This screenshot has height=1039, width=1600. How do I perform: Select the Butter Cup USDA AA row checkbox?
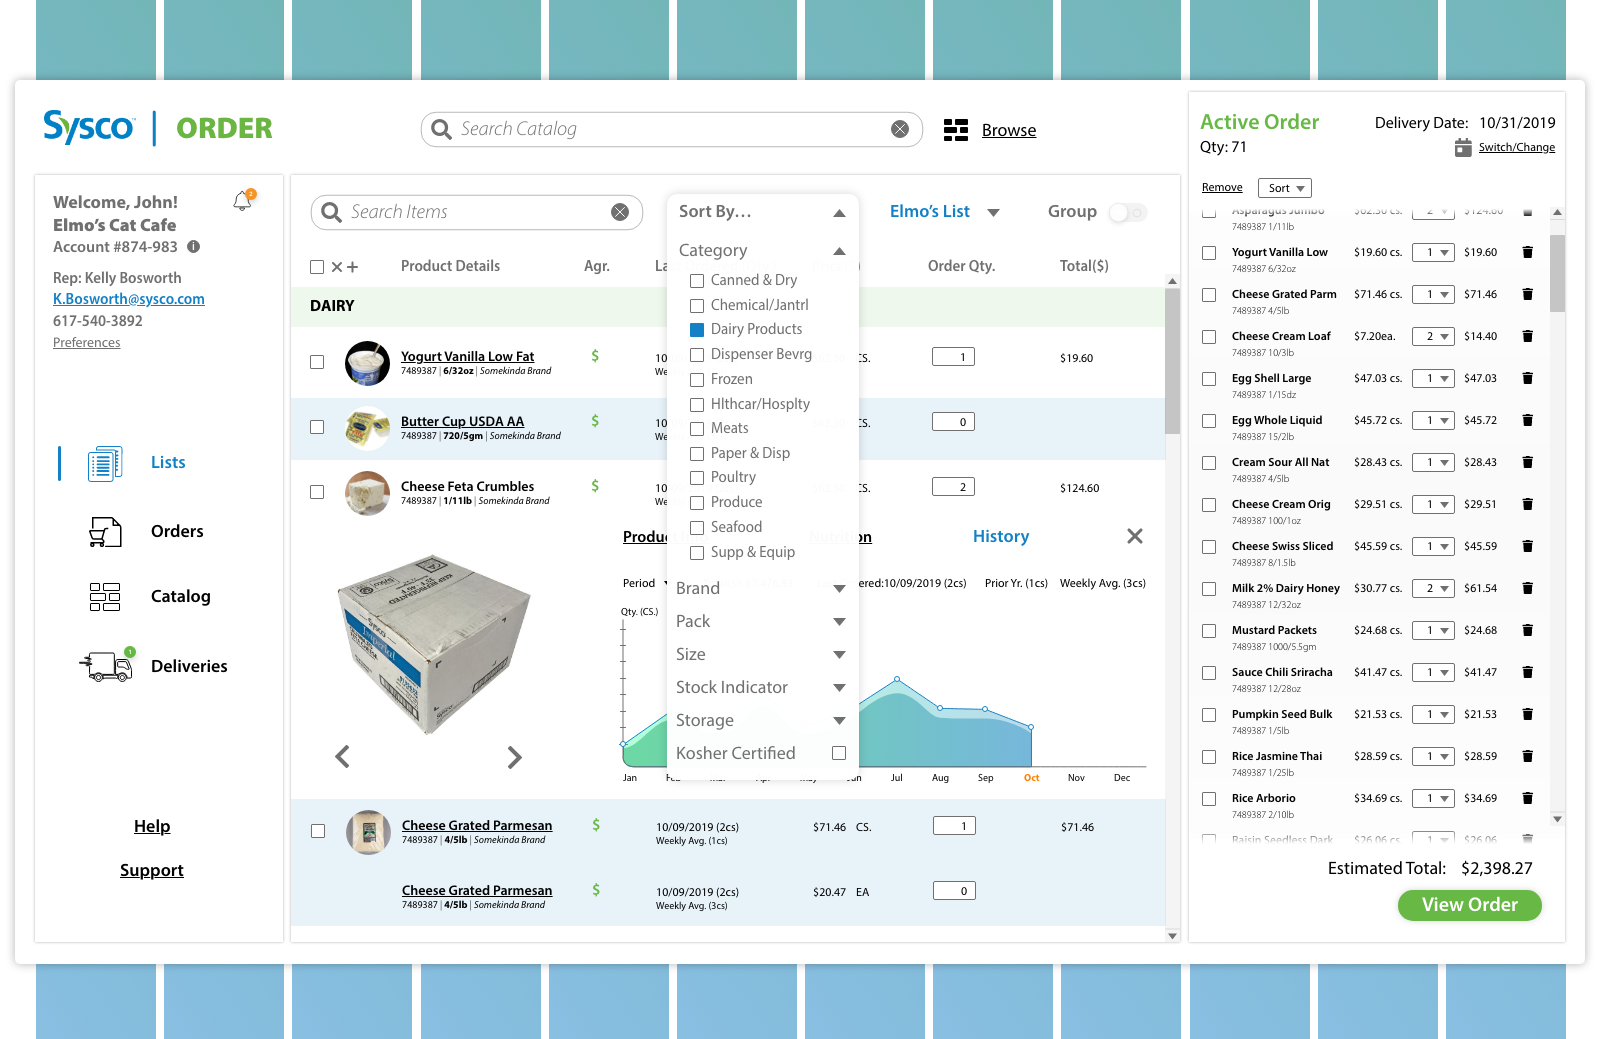(317, 427)
